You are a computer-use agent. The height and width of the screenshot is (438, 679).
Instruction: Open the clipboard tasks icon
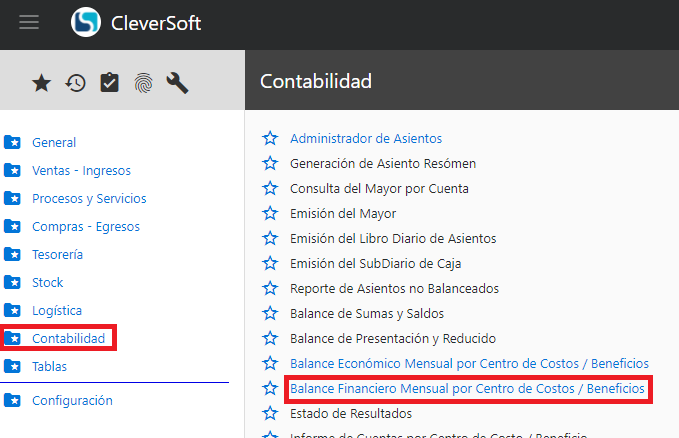coord(109,83)
